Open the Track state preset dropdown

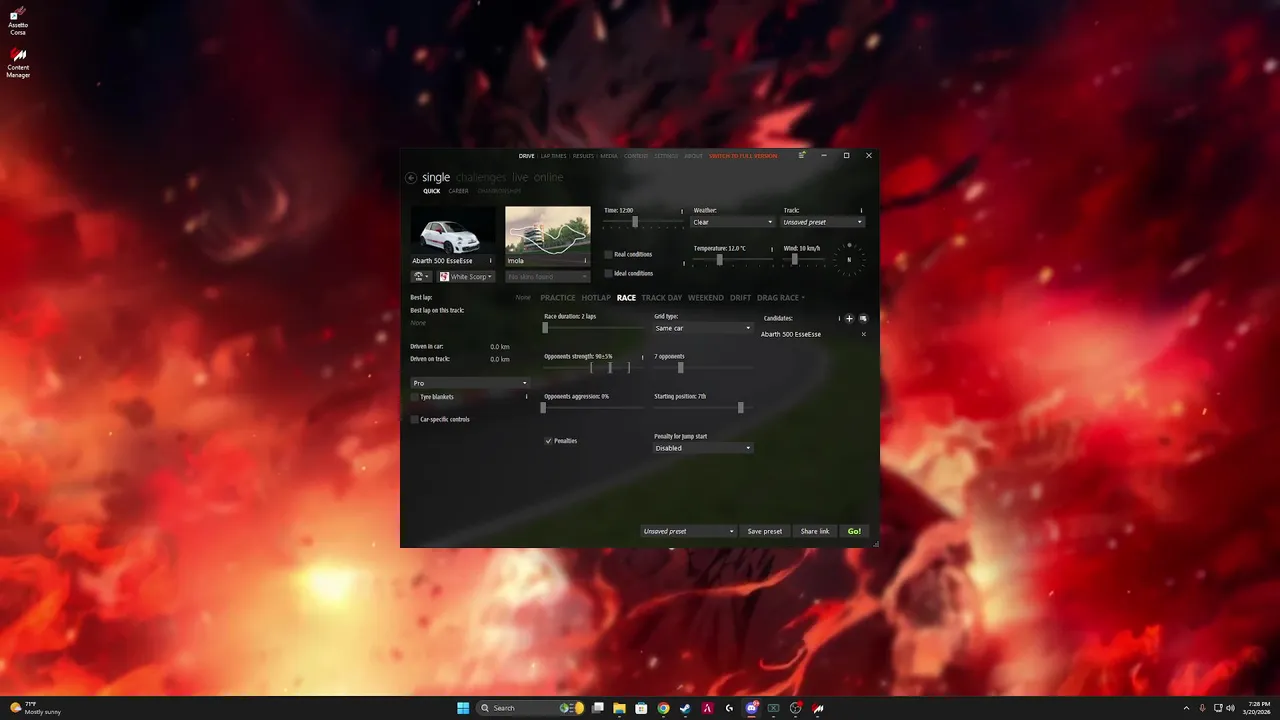pyautogui.click(x=823, y=222)
